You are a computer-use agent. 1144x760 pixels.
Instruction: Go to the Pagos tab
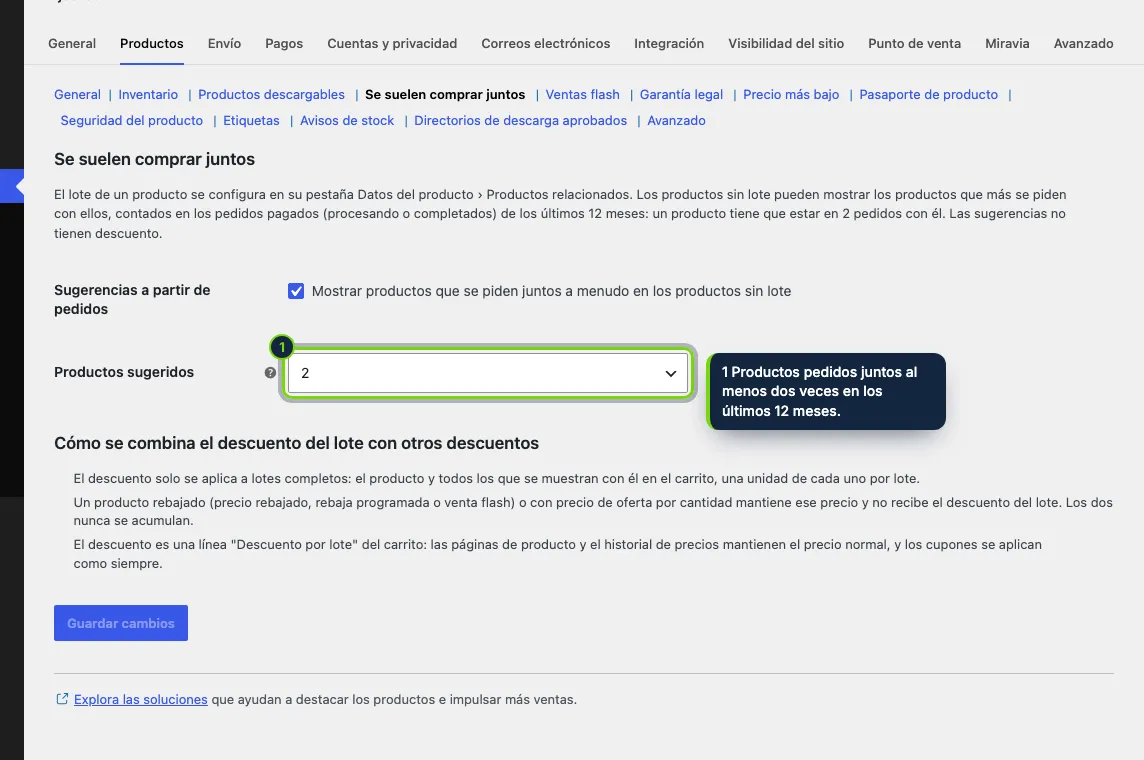[284, 43]
